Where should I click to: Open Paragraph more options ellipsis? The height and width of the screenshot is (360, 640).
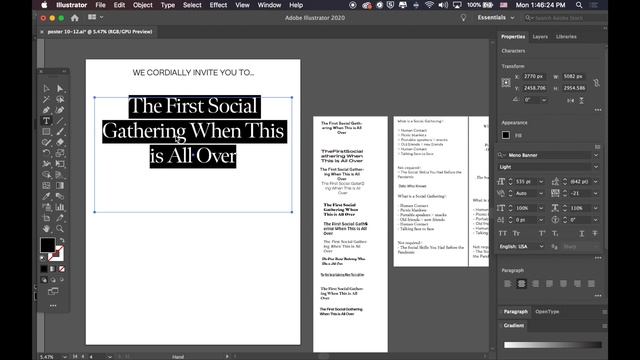tap(598, 296)
